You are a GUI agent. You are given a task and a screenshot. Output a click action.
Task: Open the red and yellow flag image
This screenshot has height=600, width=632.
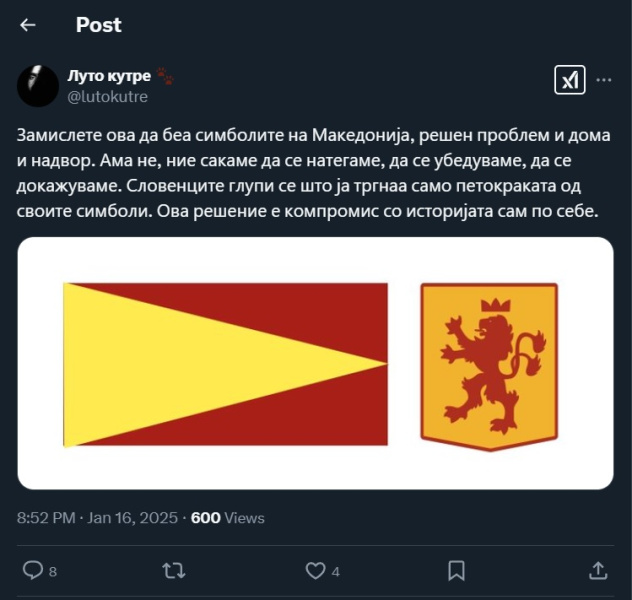tap(226, 364)
